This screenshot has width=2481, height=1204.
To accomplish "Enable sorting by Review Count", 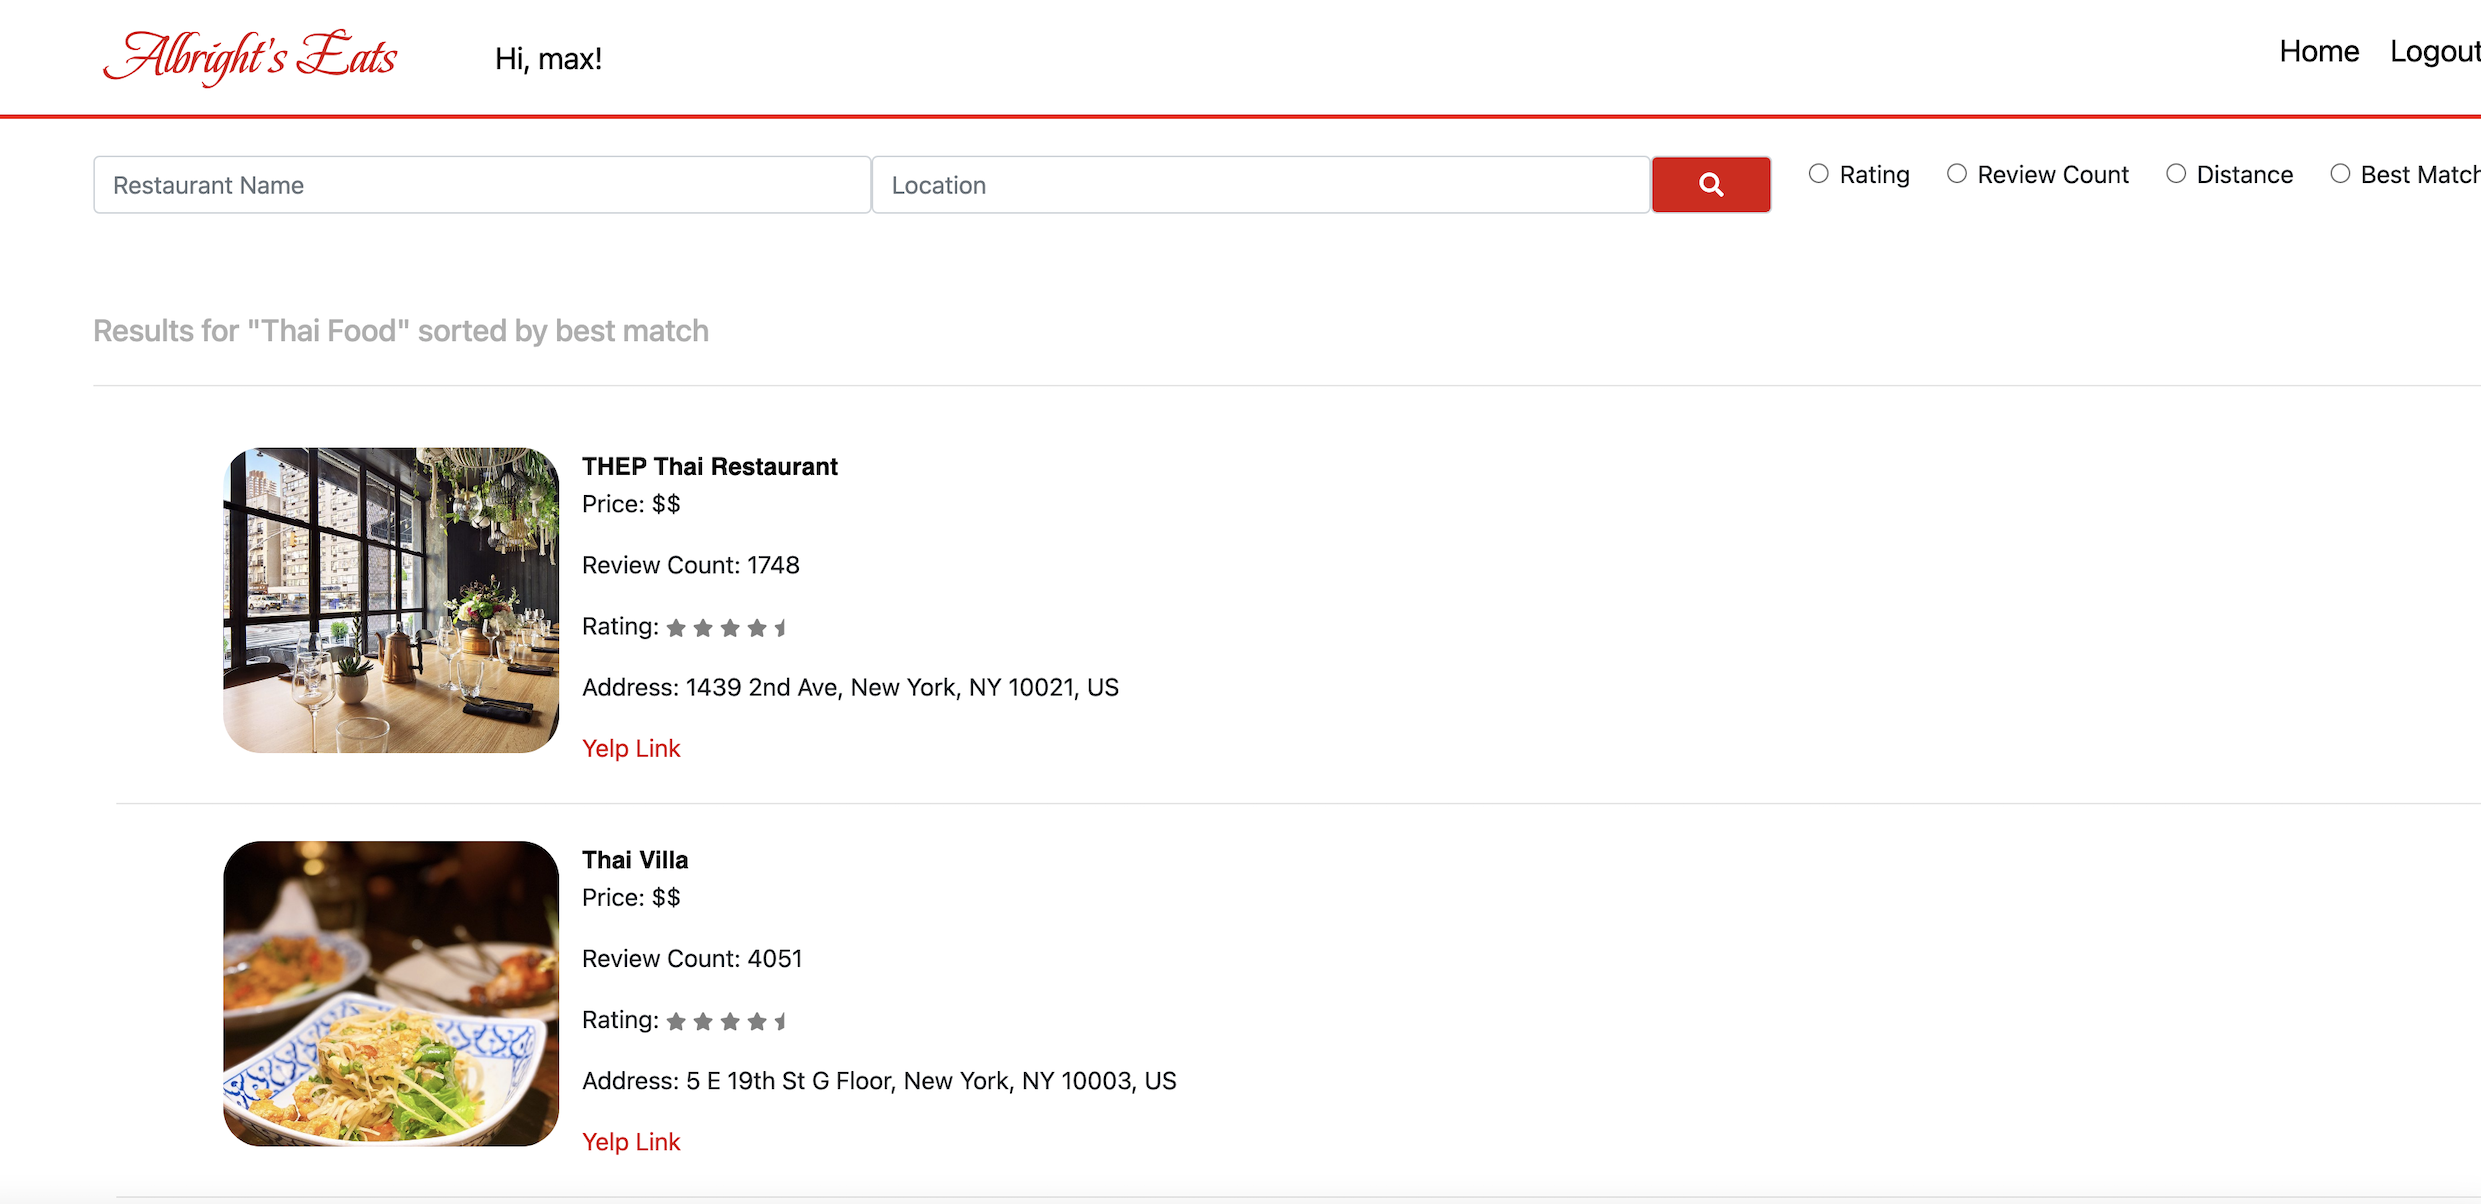I will point(1957,173).
